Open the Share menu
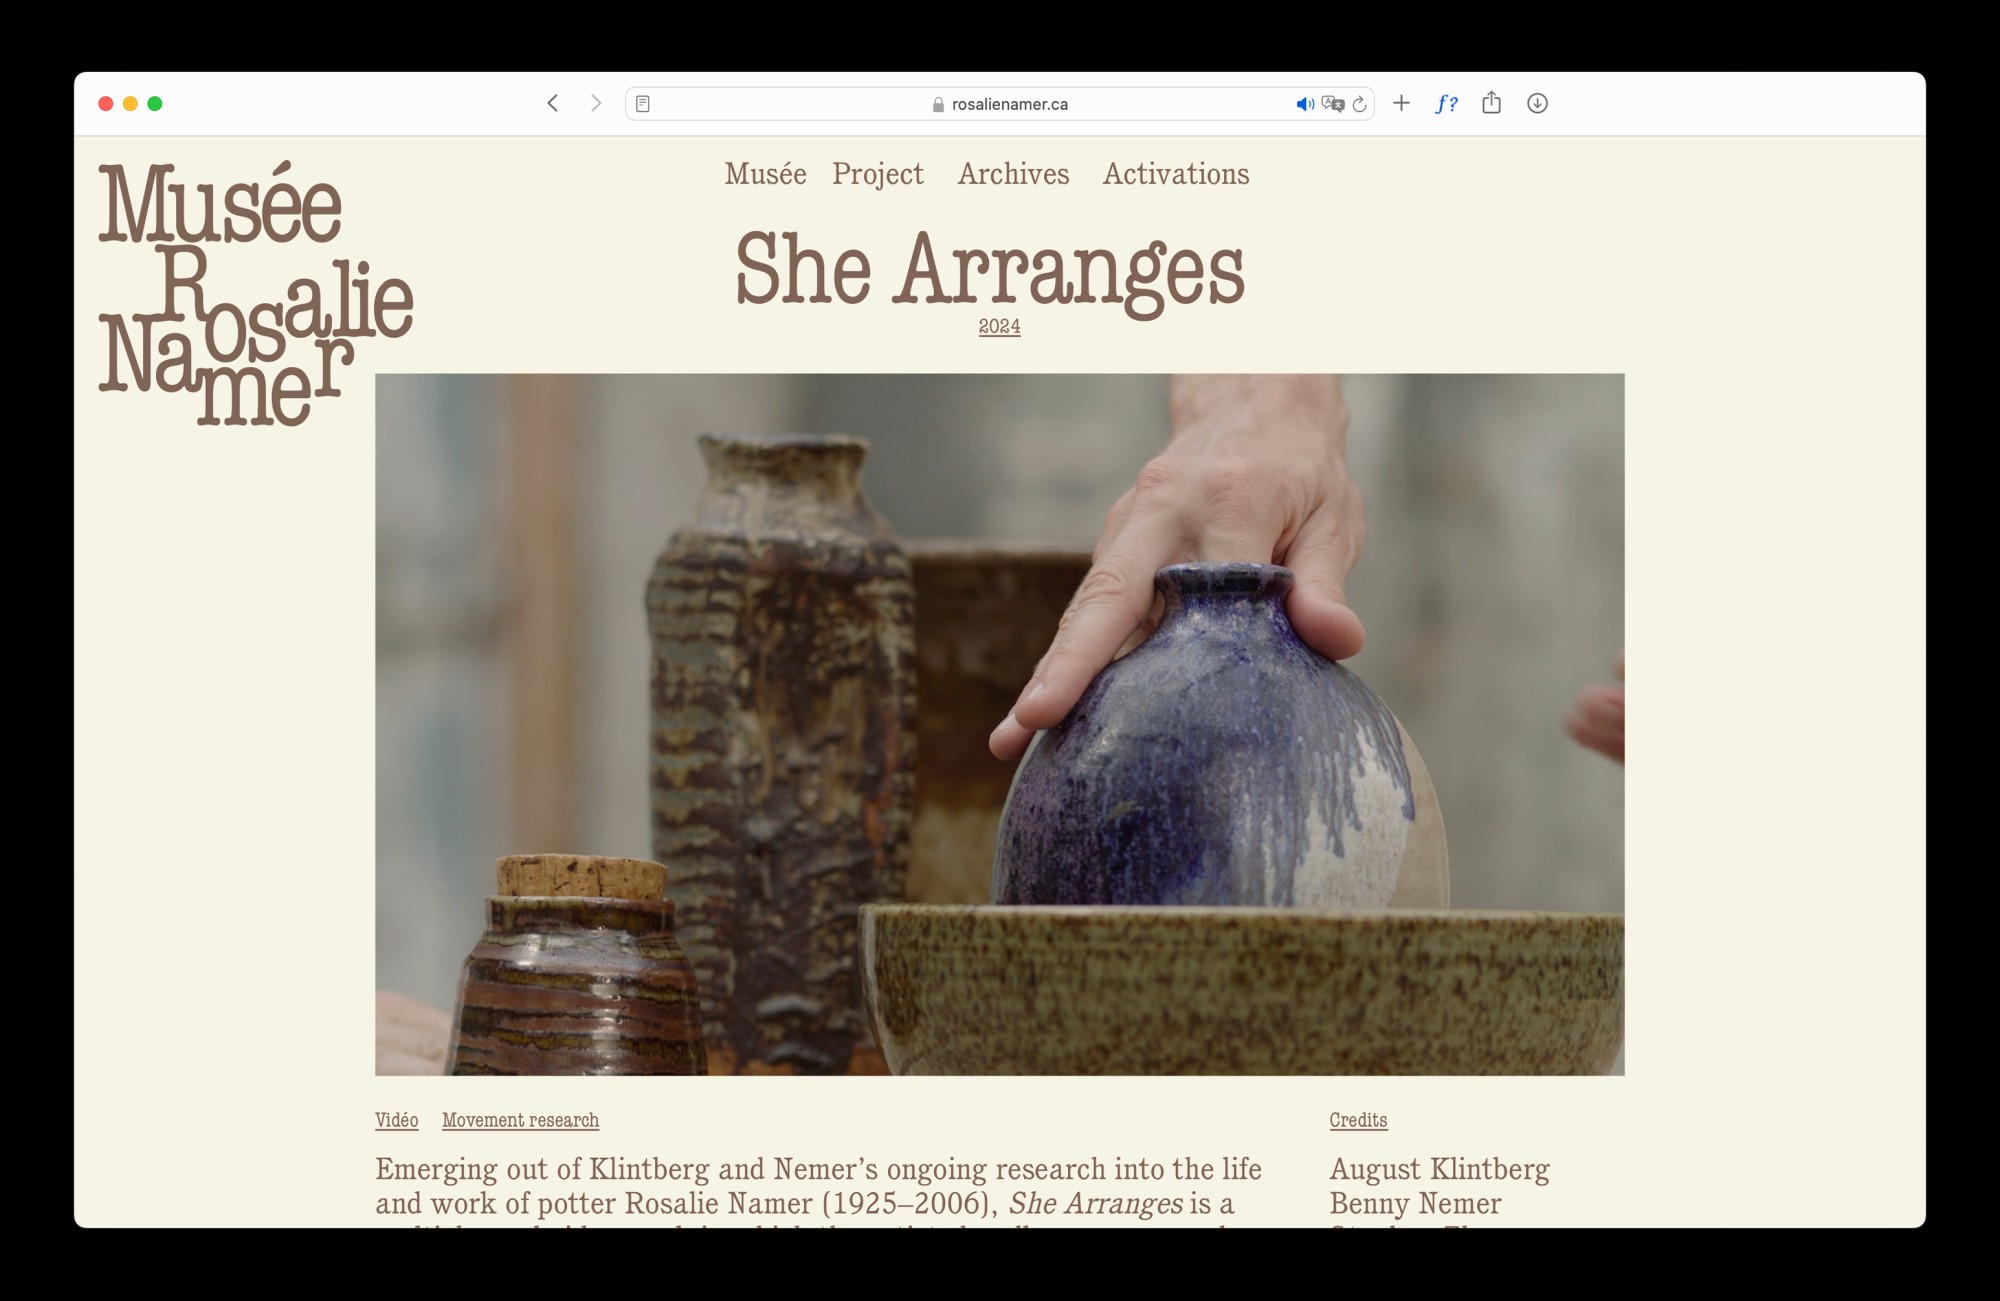The image size is (2000, 1301). click(1491, 103)
